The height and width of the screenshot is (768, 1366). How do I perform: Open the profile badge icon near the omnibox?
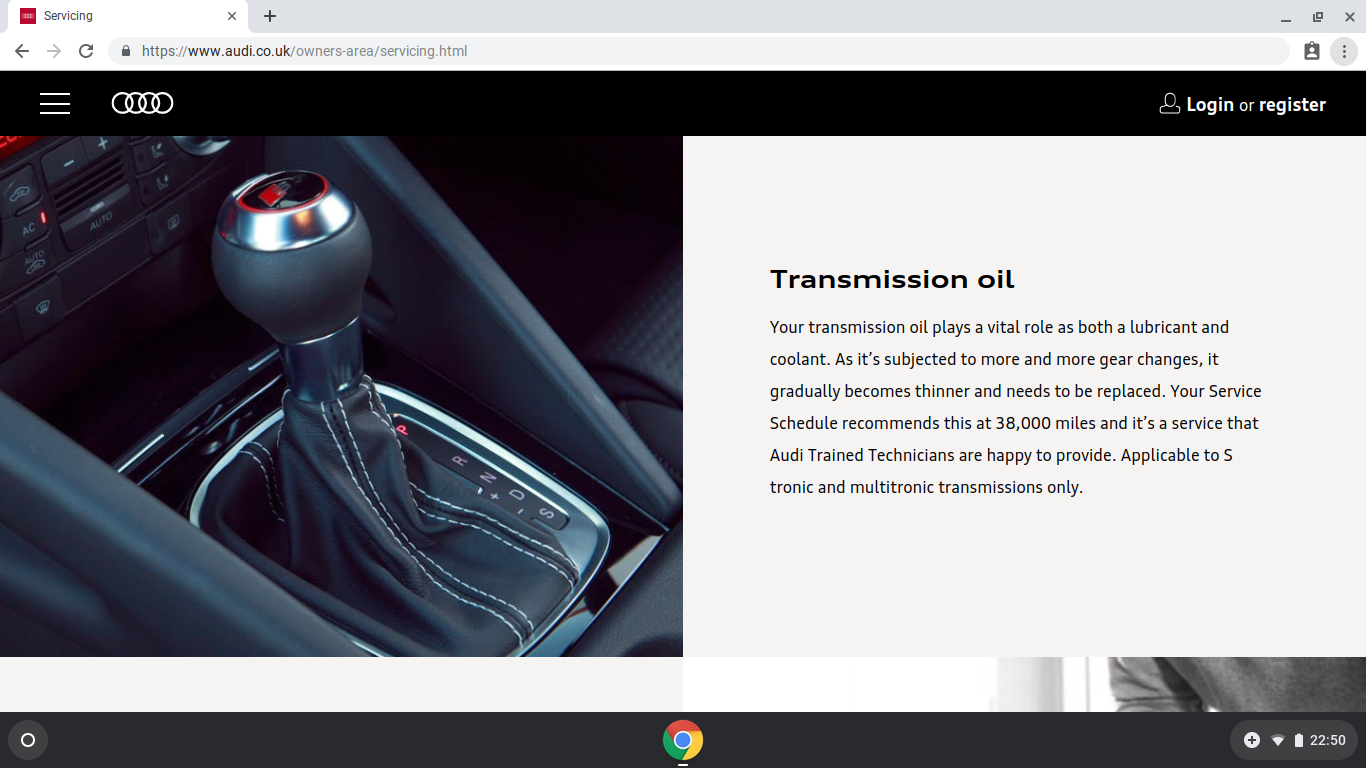pyautogui.click(x=1311, y=51)
